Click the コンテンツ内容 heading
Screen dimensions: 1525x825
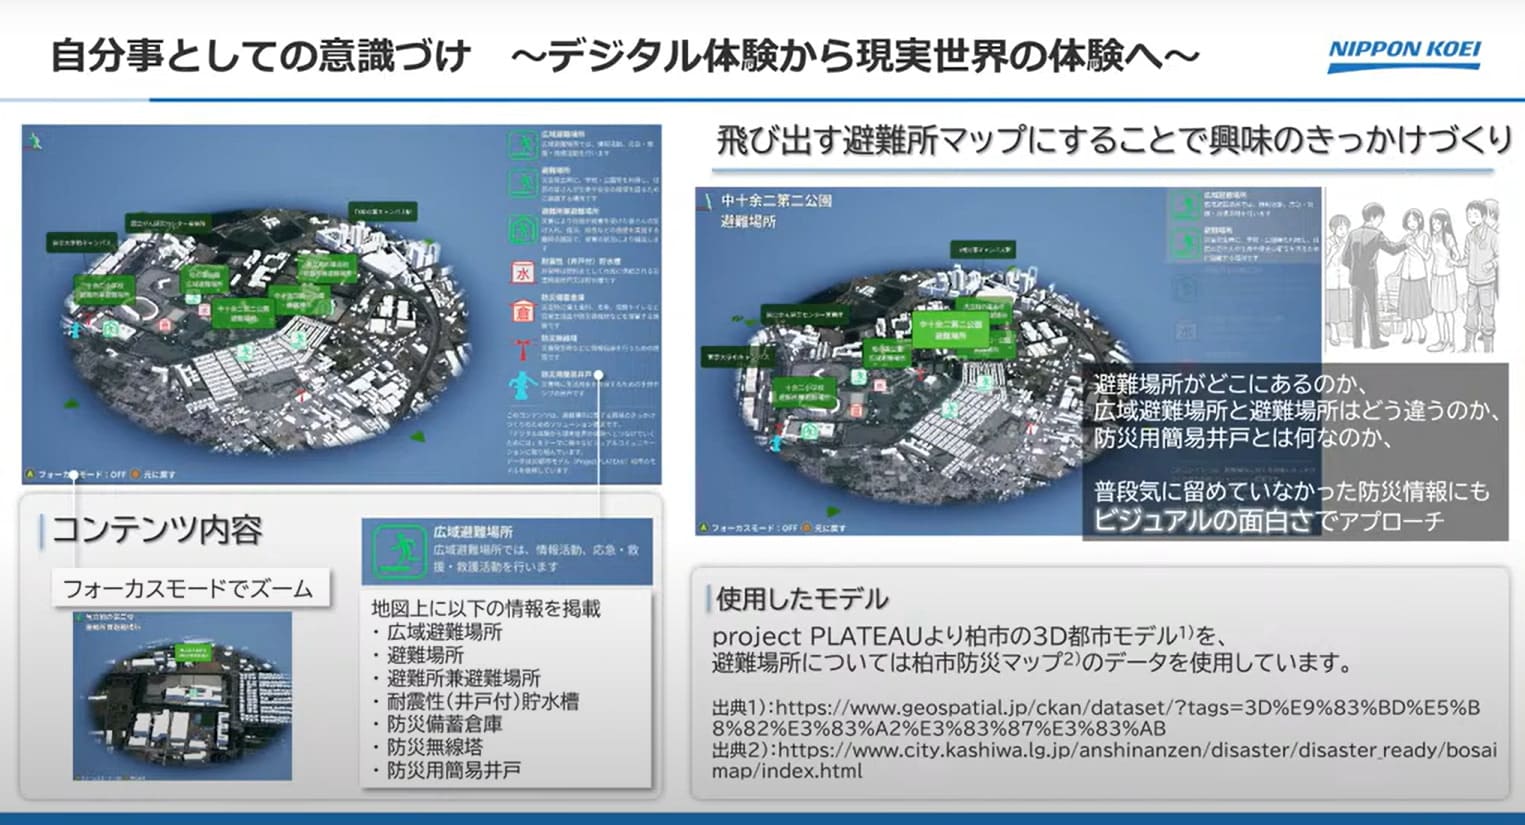click(x=157, y=530)
